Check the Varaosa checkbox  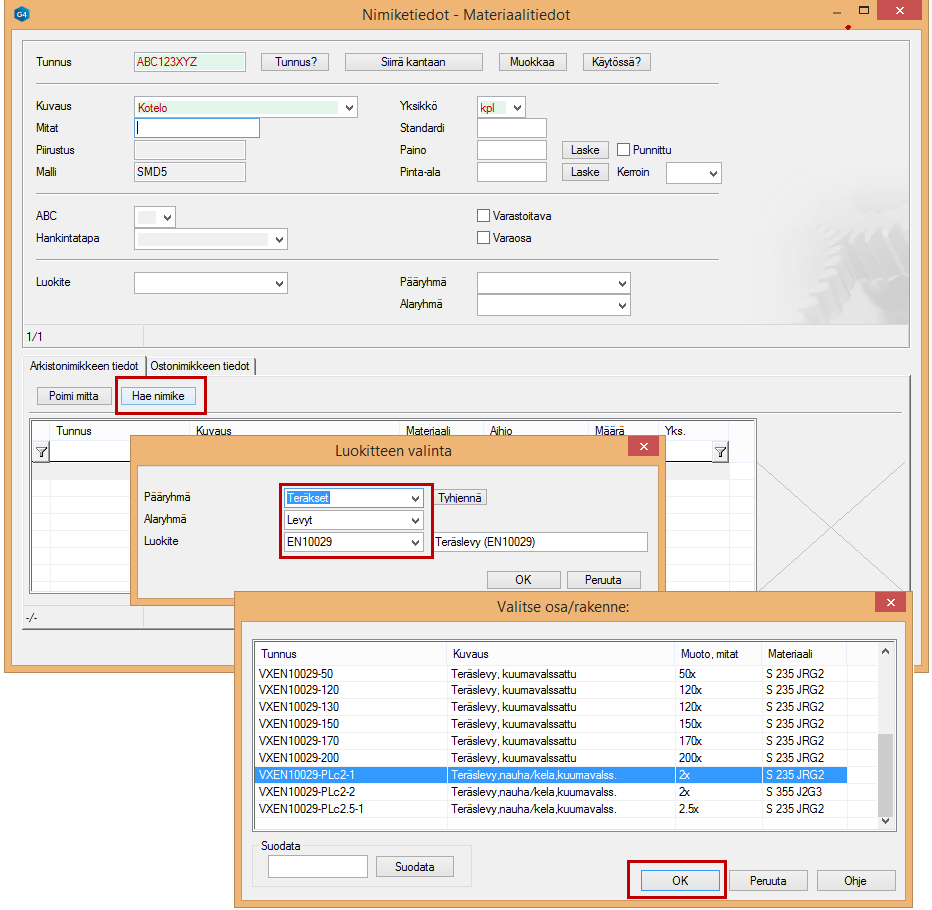coord(484,238)
